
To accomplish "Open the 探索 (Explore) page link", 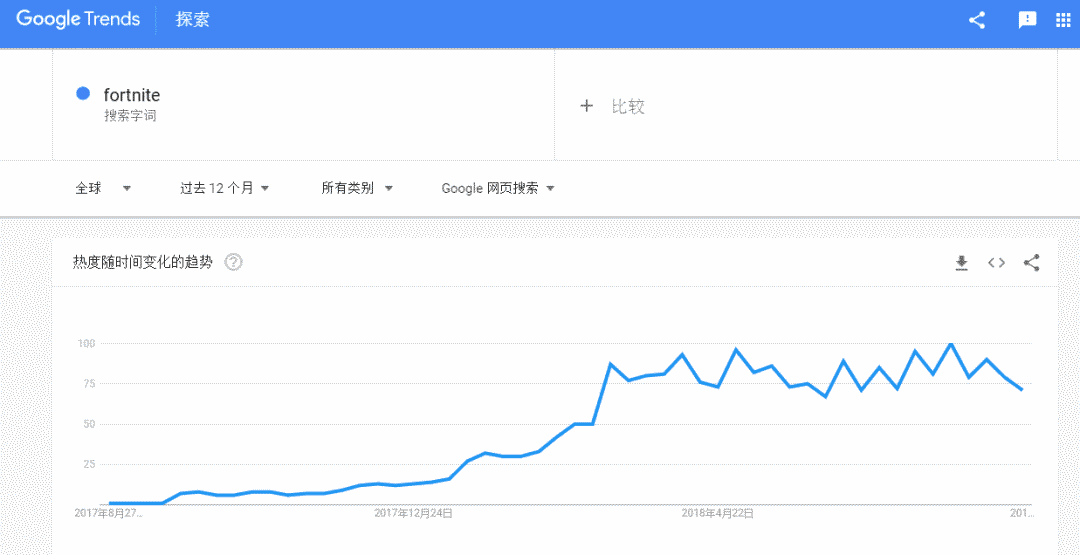I will pos(192,20).
